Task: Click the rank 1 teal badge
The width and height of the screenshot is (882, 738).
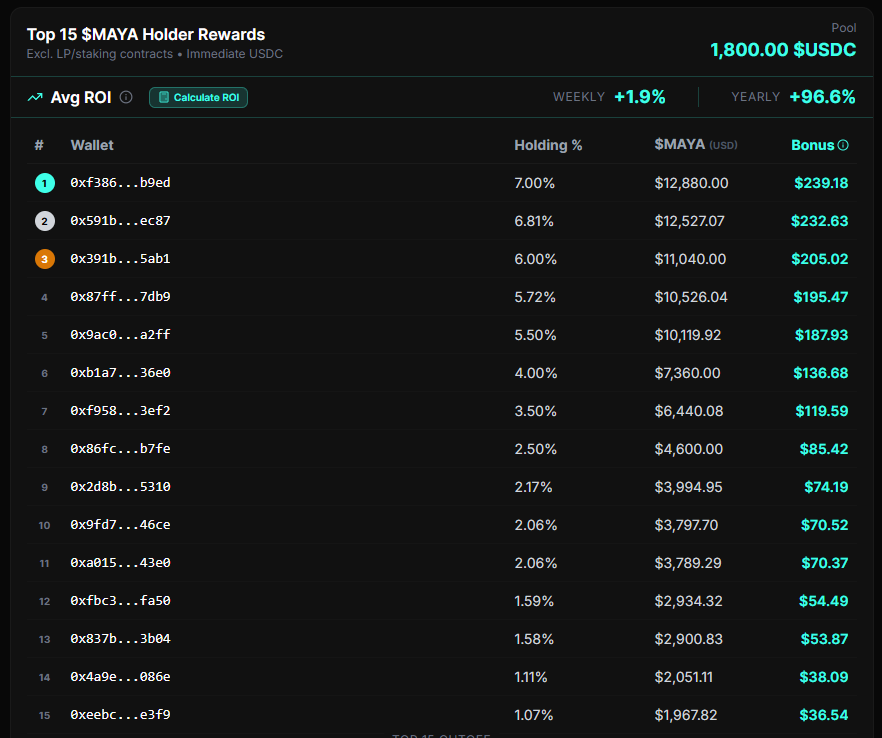Action: pos(45,183)
